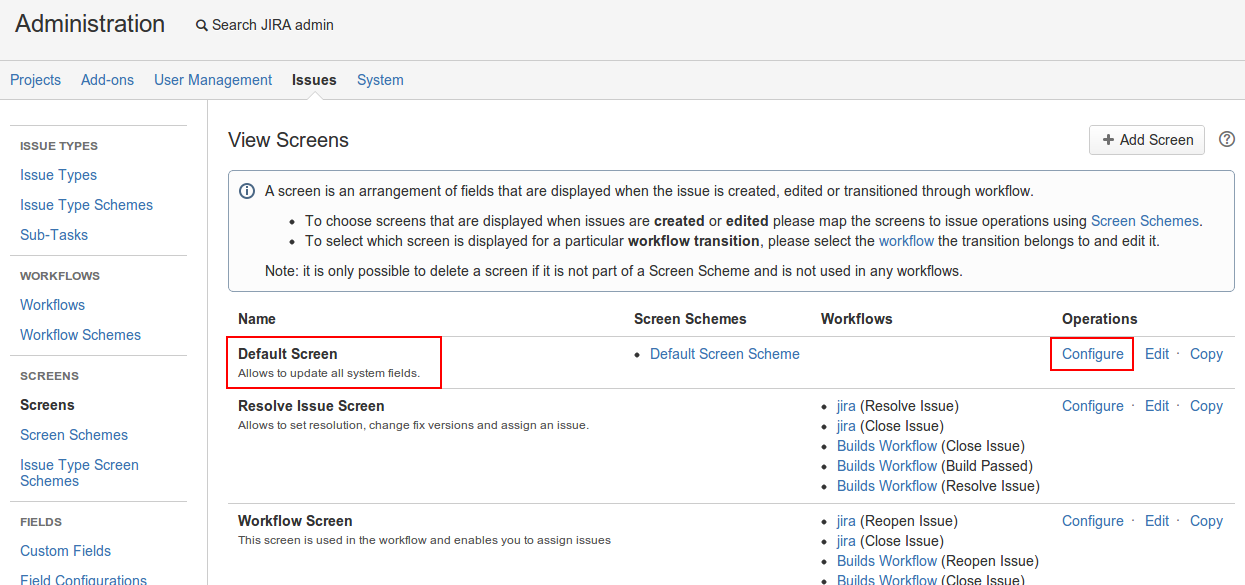Follow Screen Schemes link in info box
The width and height of the screenshot is (1245, 585).
tap(1144, 221)
